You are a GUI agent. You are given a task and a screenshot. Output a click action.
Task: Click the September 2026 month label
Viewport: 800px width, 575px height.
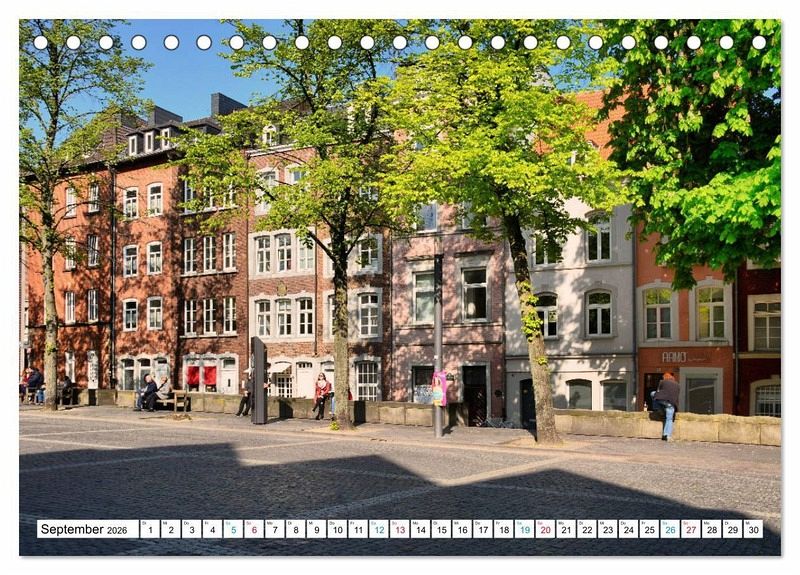pyautogui.click(x=84, y=529)
